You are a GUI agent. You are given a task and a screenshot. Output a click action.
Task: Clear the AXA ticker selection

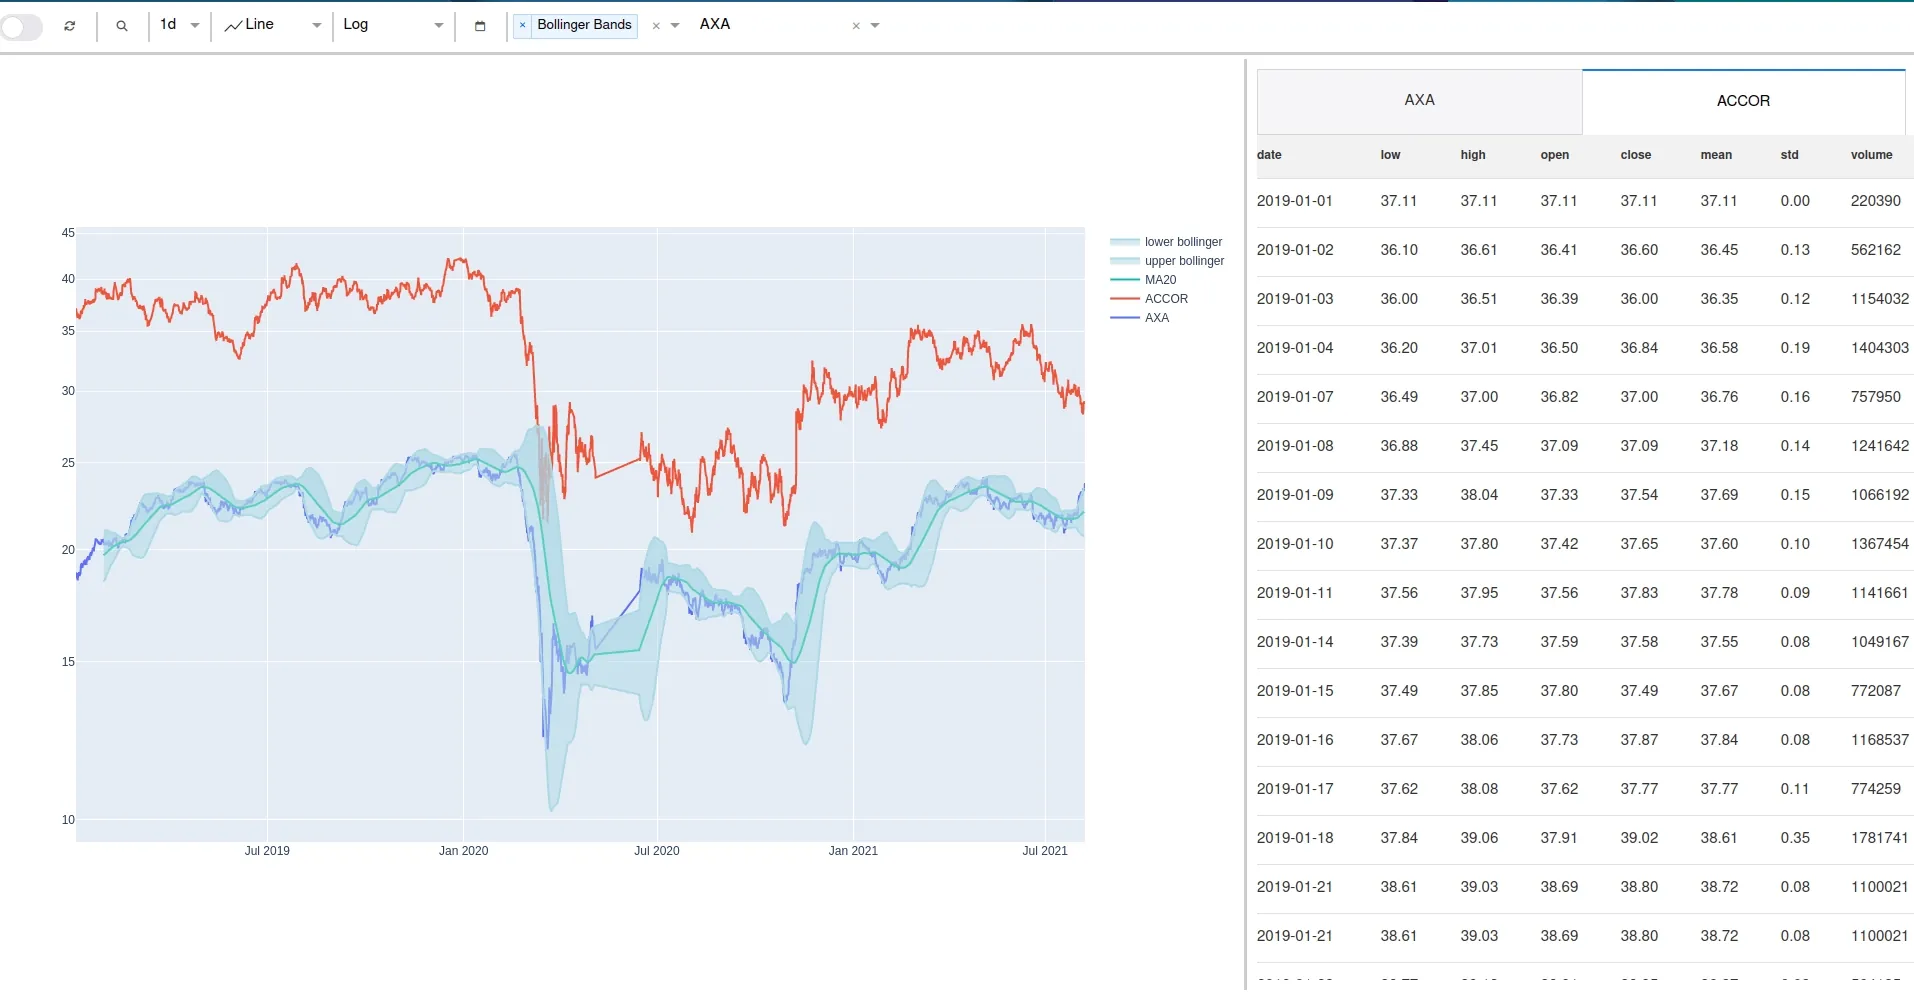[856, 26]
